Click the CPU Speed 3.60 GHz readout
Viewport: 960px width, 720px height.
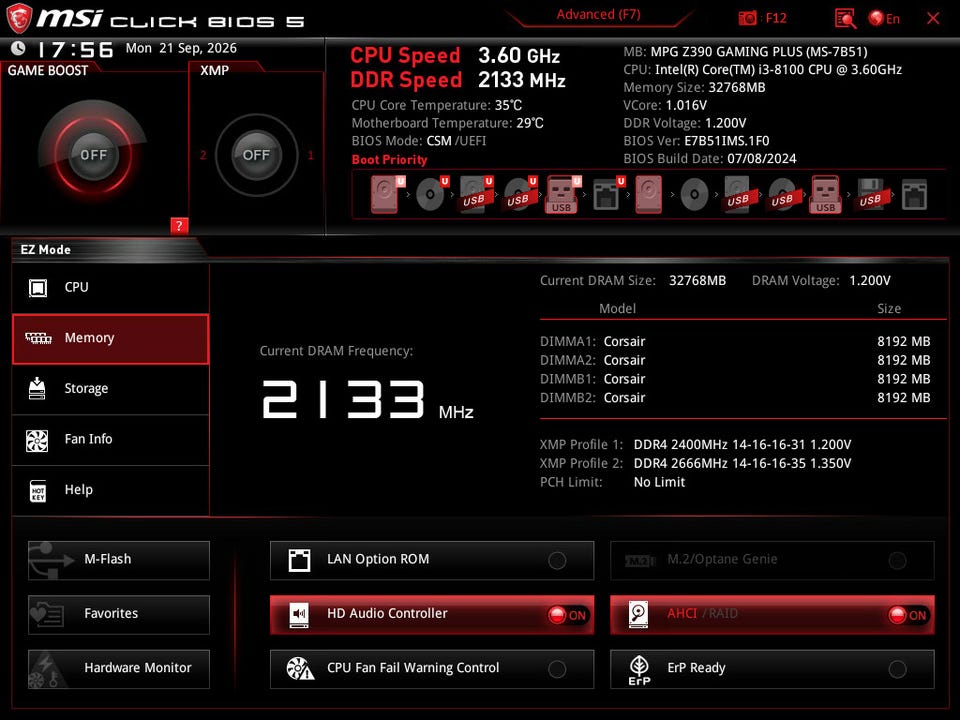(455, 56)
